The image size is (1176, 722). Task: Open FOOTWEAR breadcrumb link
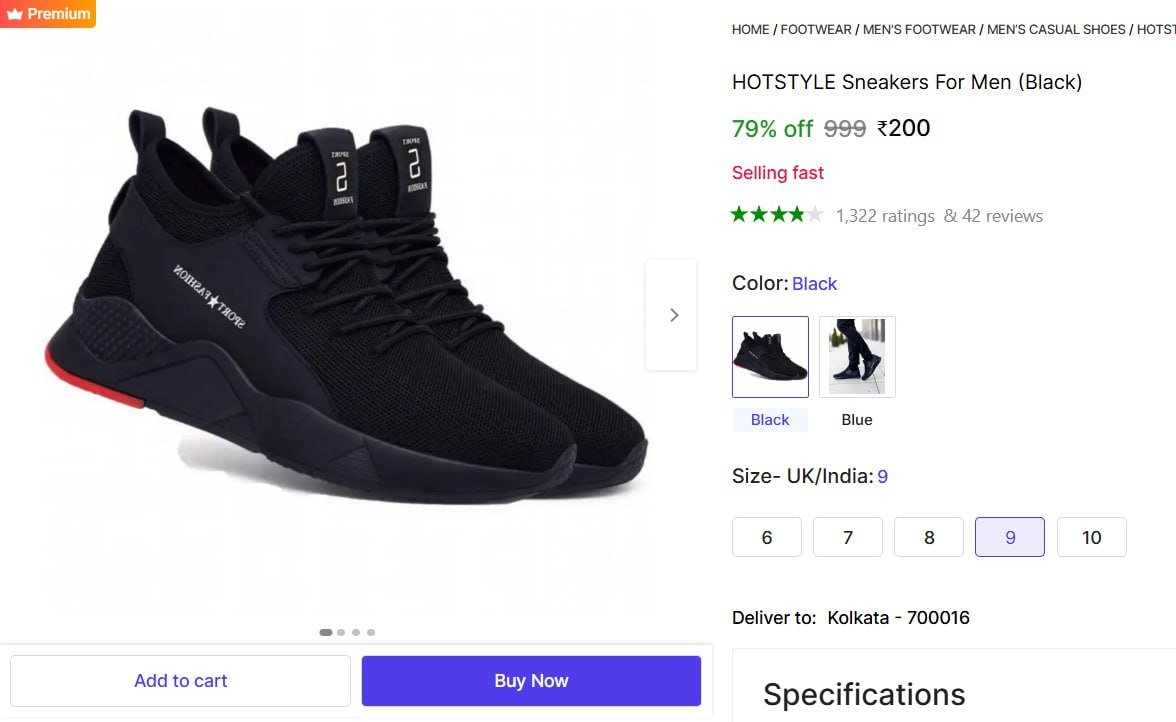coord(816,29)
